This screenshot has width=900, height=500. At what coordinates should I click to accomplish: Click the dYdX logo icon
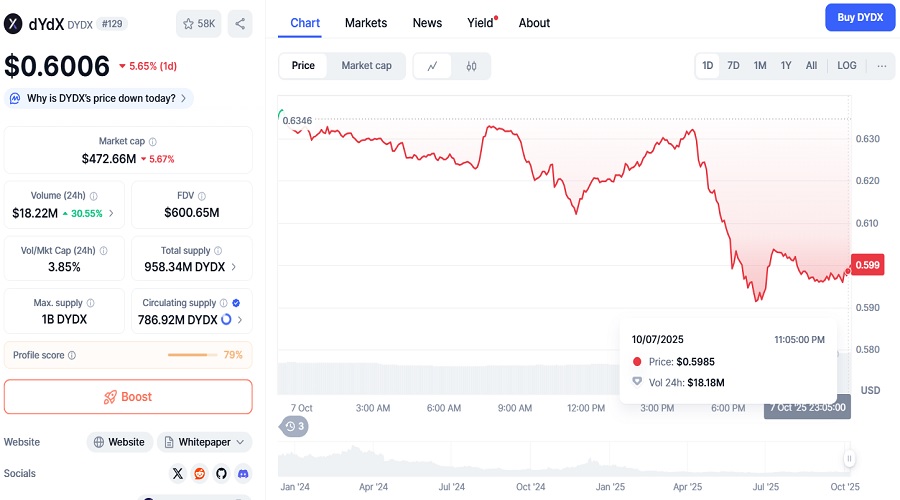click(x=13, y=24)
